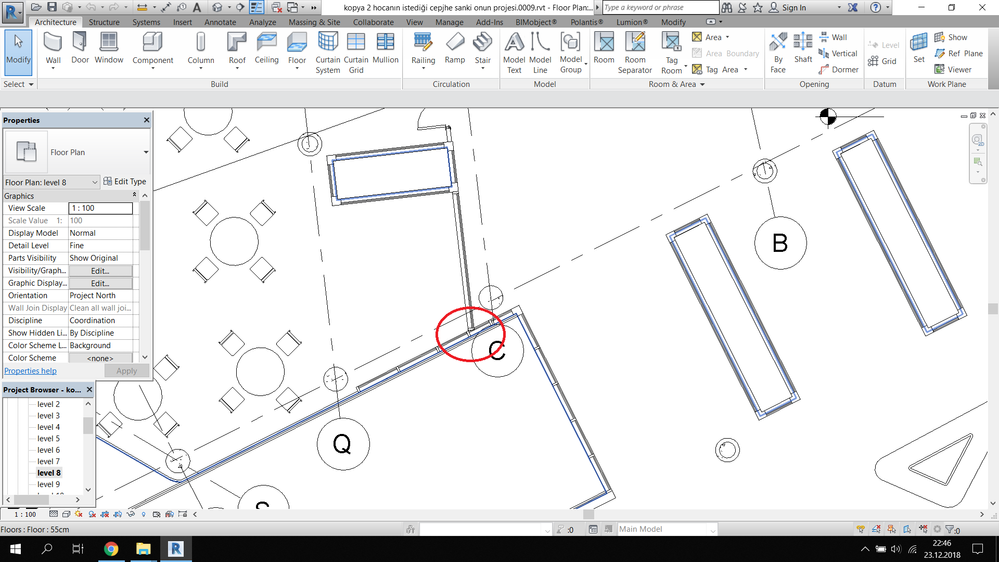Click the Shaft opening tool
Image resolution: width=999 pixels, height=562 pixels.
803,48
